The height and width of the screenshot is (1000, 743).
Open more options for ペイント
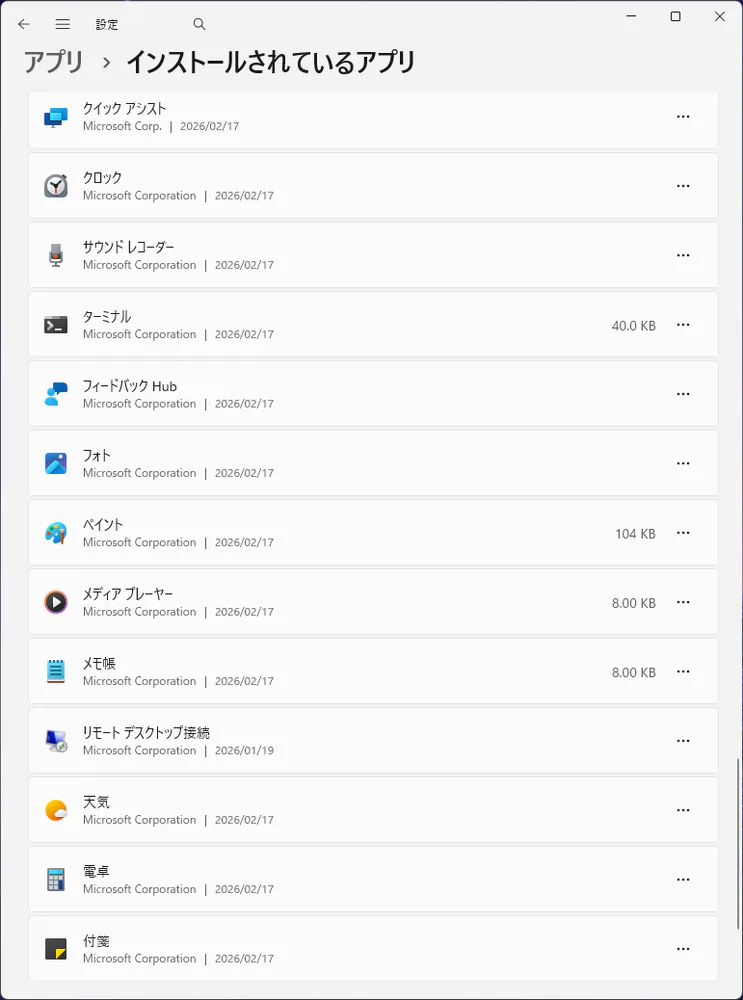(x=683, y=533)
